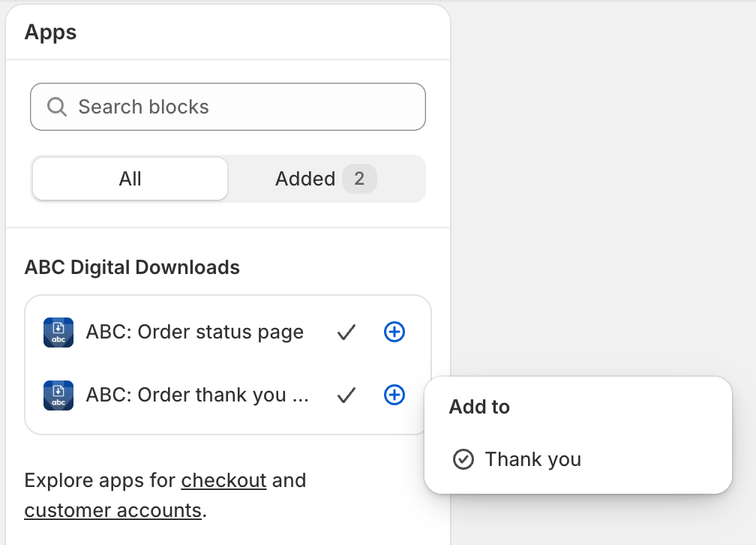Click the Add to popup heading

(479, 407)
